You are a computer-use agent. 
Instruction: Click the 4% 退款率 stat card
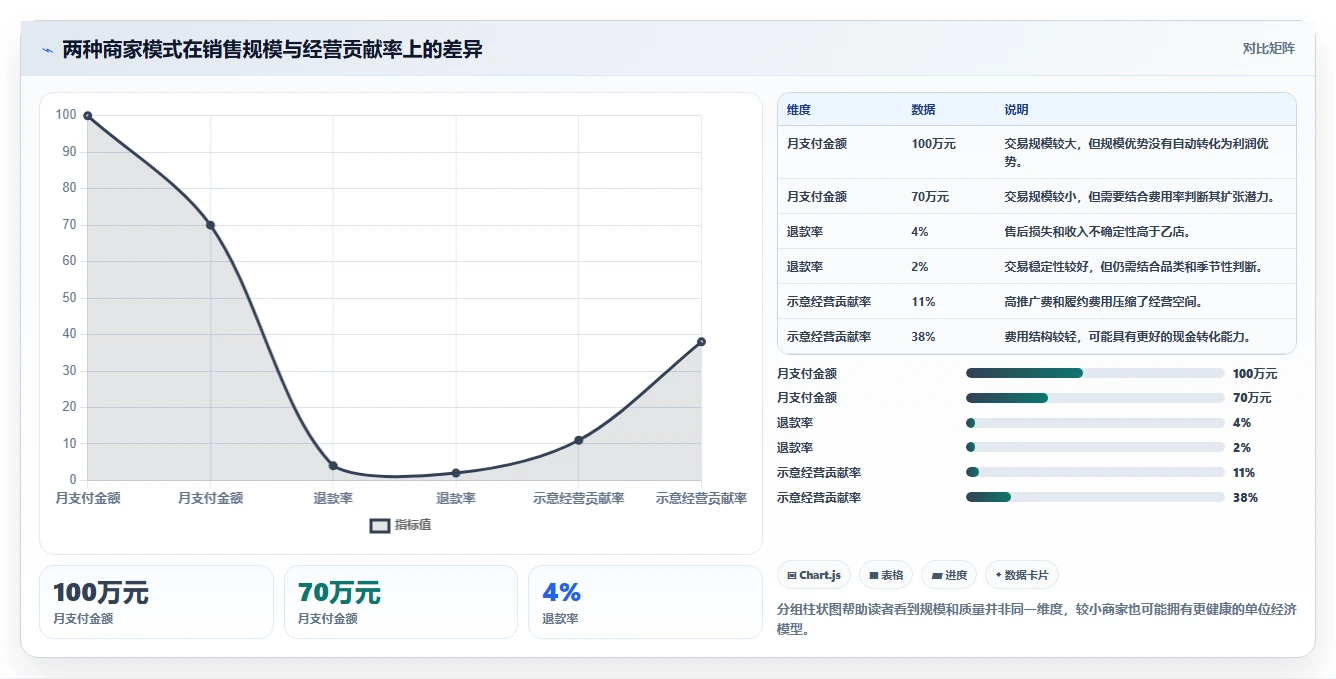645,602
